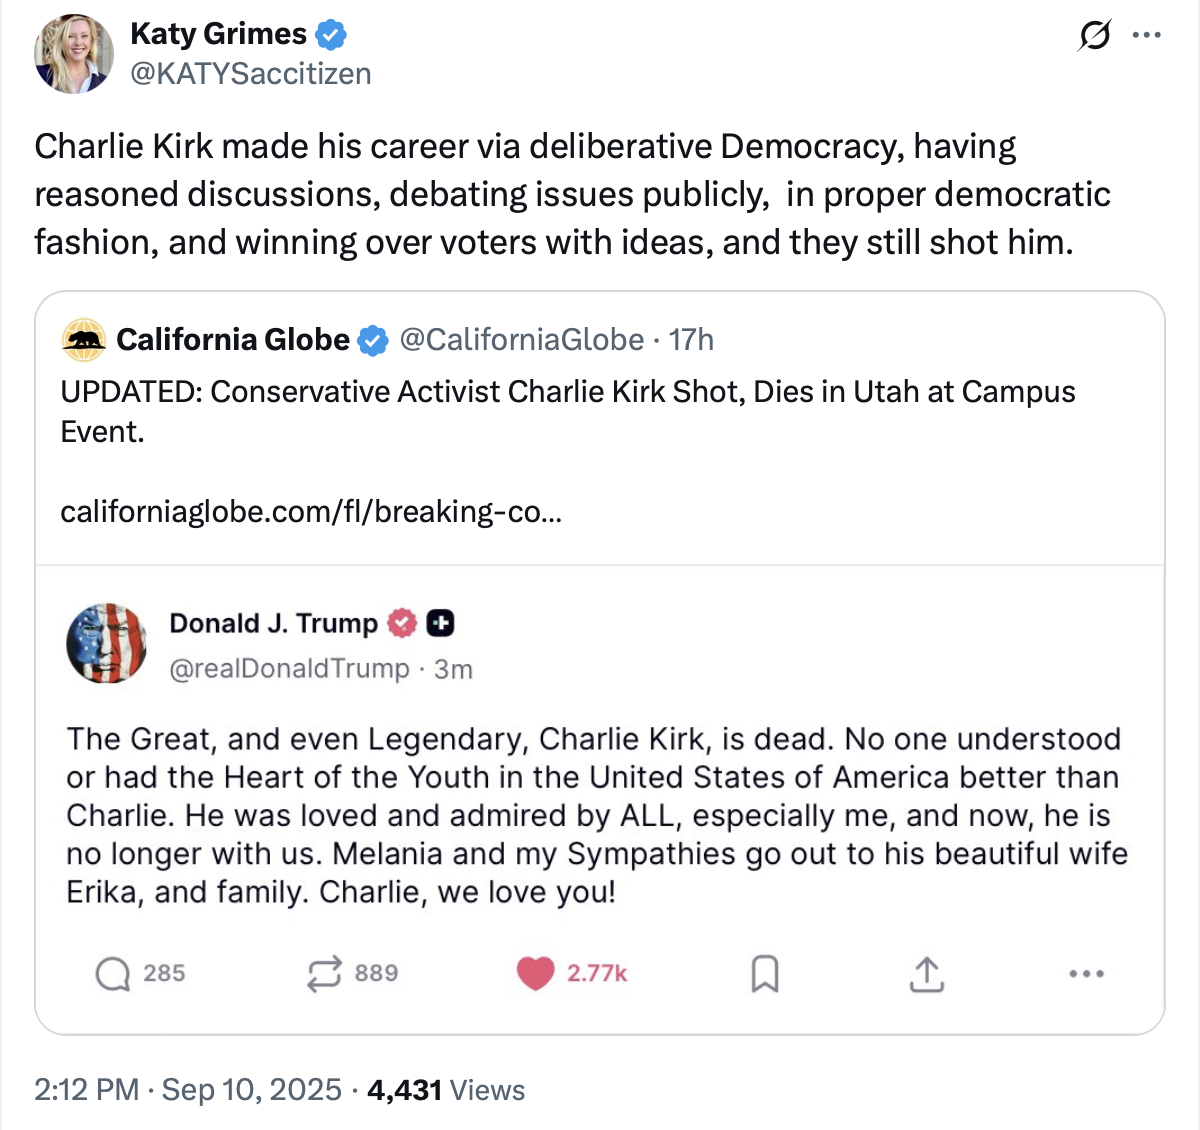Click Katy Grimes' blue verified badge
Viewport: 1200px width, 1130px height.
[331, 35]
